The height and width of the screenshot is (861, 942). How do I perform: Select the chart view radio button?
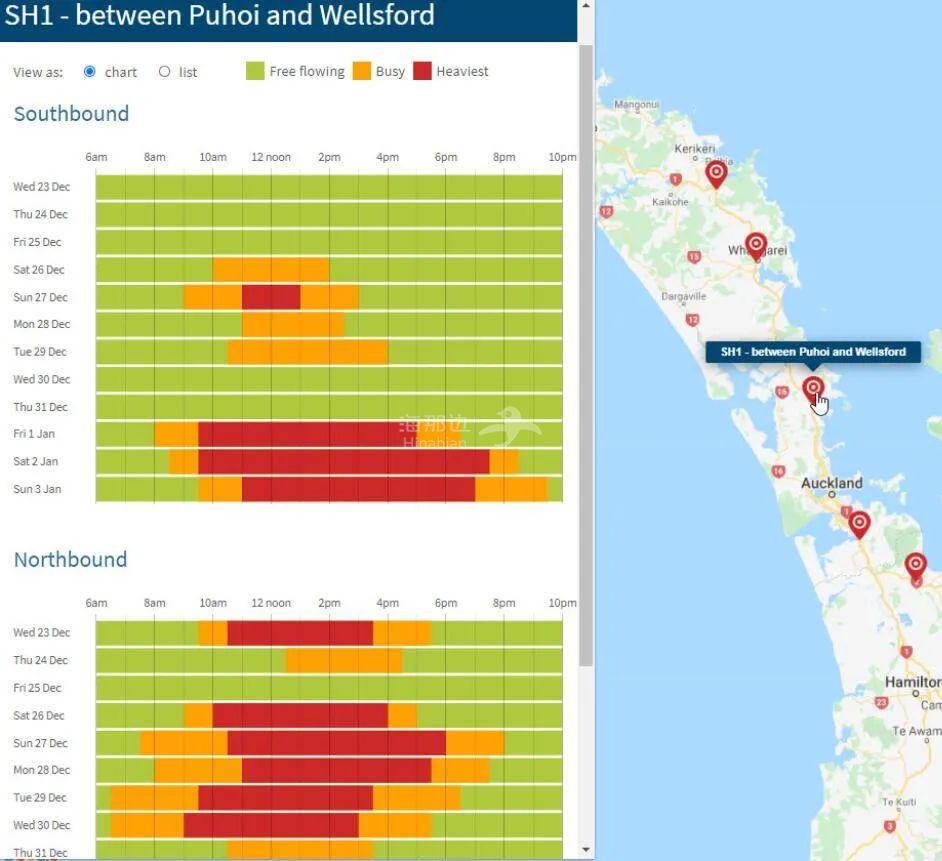click(90, 72)
